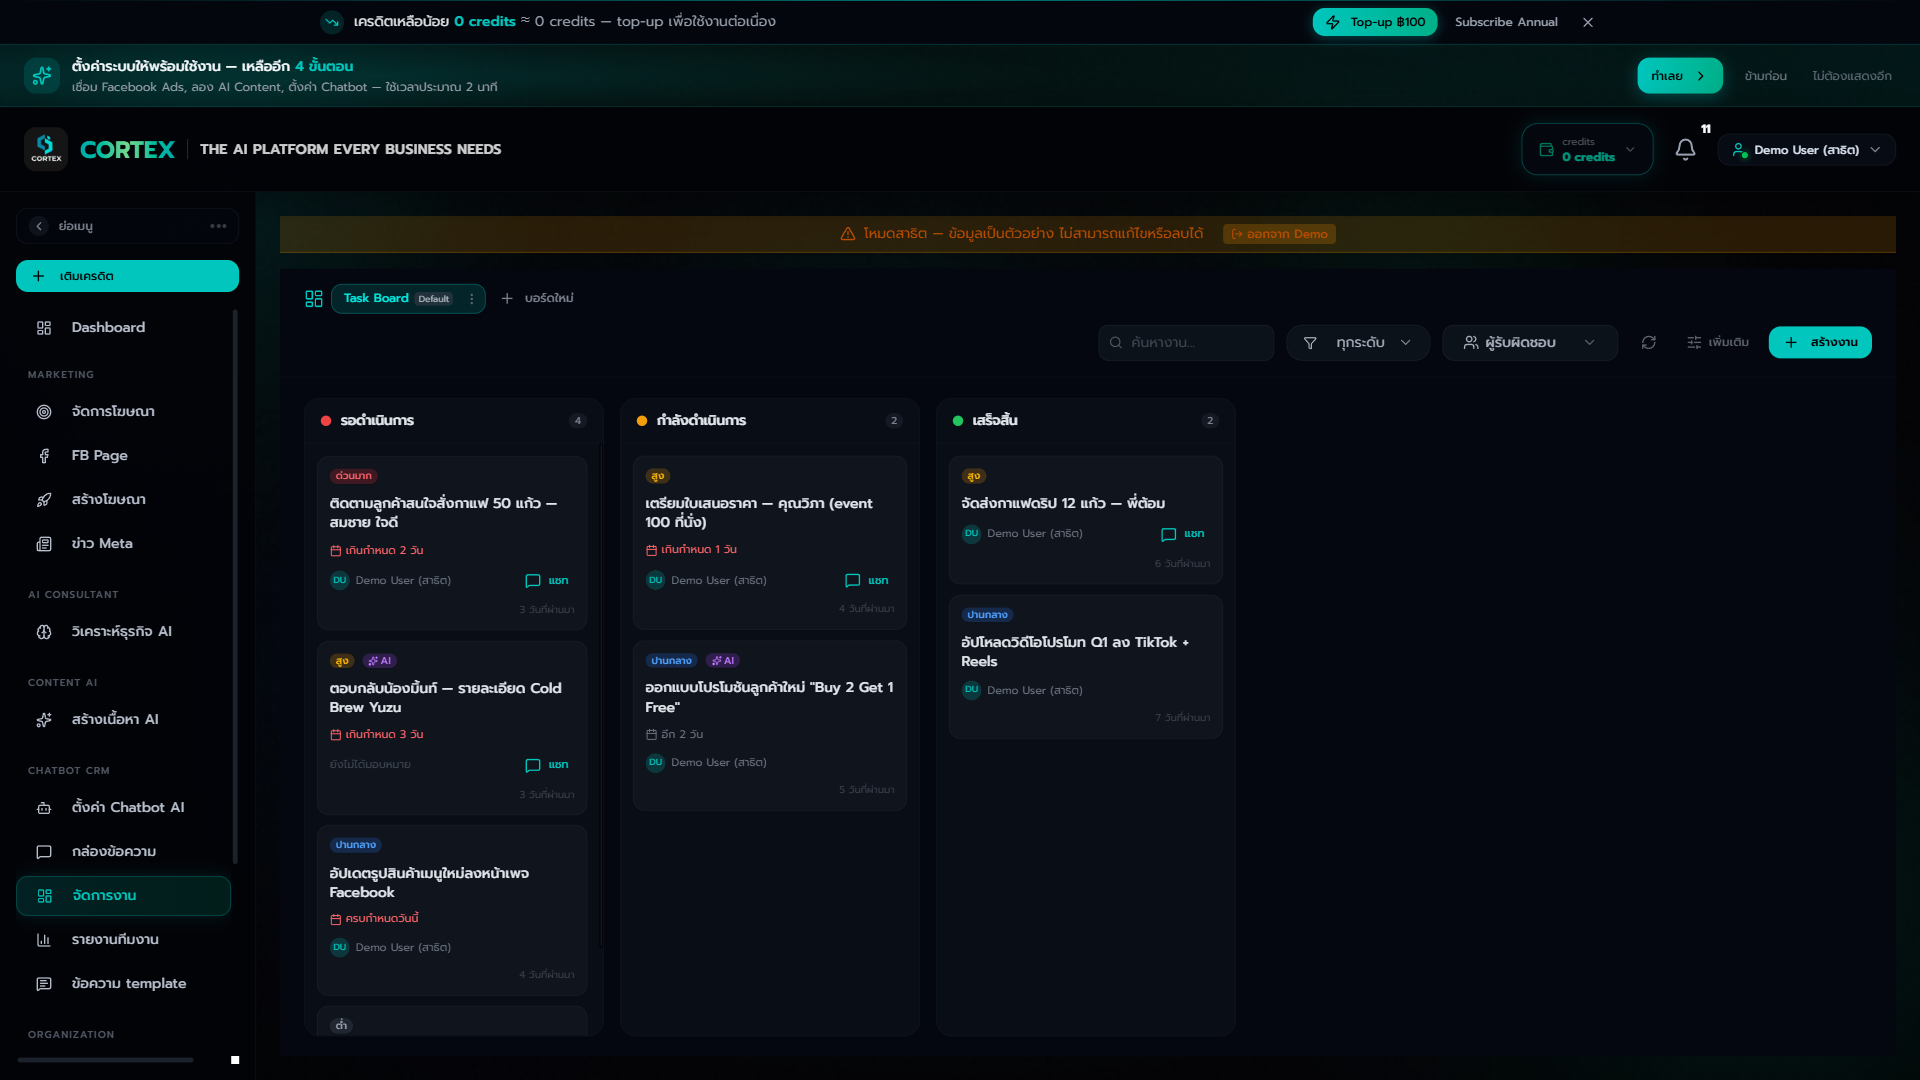Click skip for now link
This screenshot has width=1920, height=1080.
(x=1765, y=76)
